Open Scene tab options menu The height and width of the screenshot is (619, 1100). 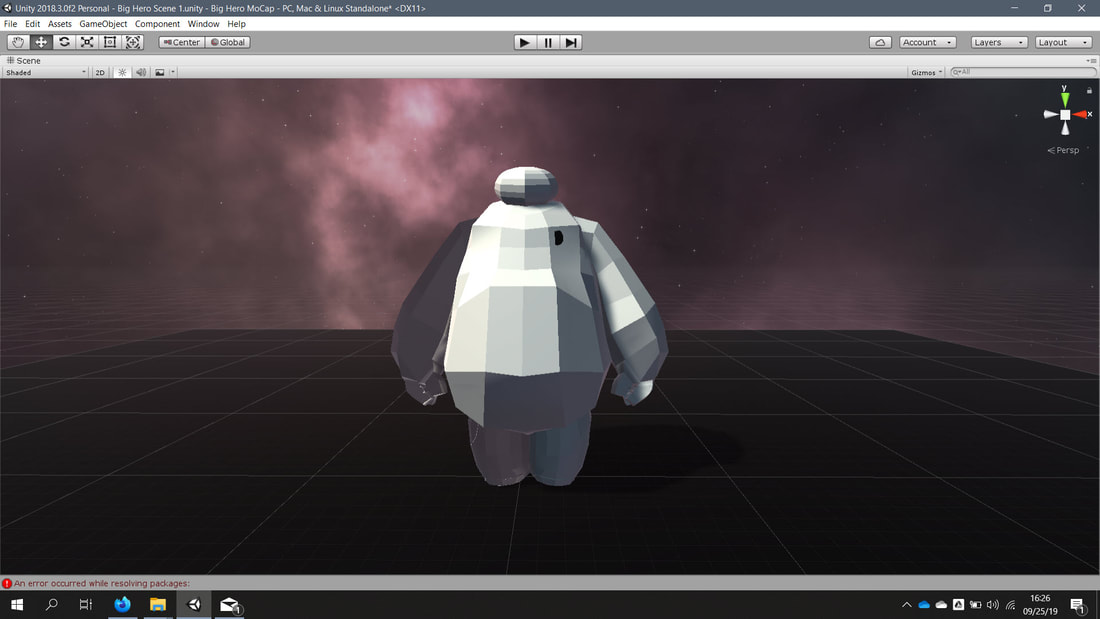[x=1091, y=60]
